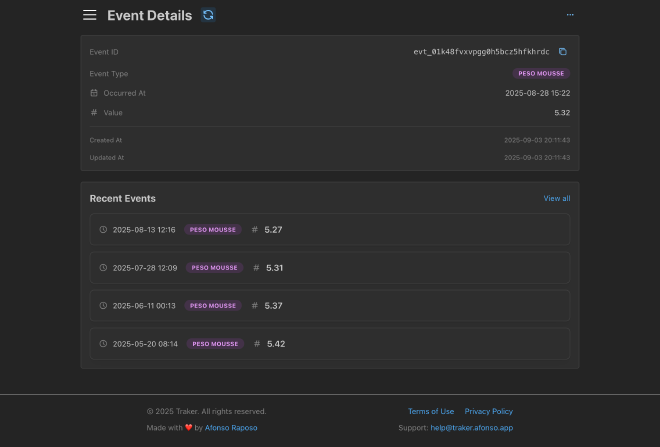Click the clock icon on the 2025-08-13 event
Screen dimensions: 660x447
coord(103,229)
